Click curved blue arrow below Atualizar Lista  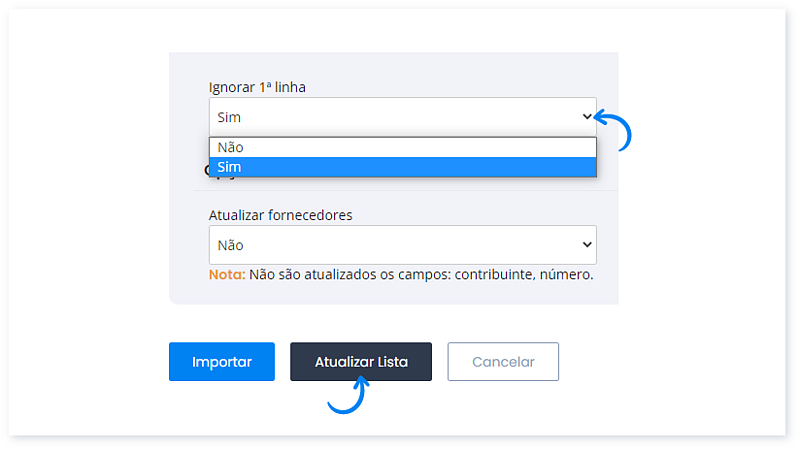point(347,397)
